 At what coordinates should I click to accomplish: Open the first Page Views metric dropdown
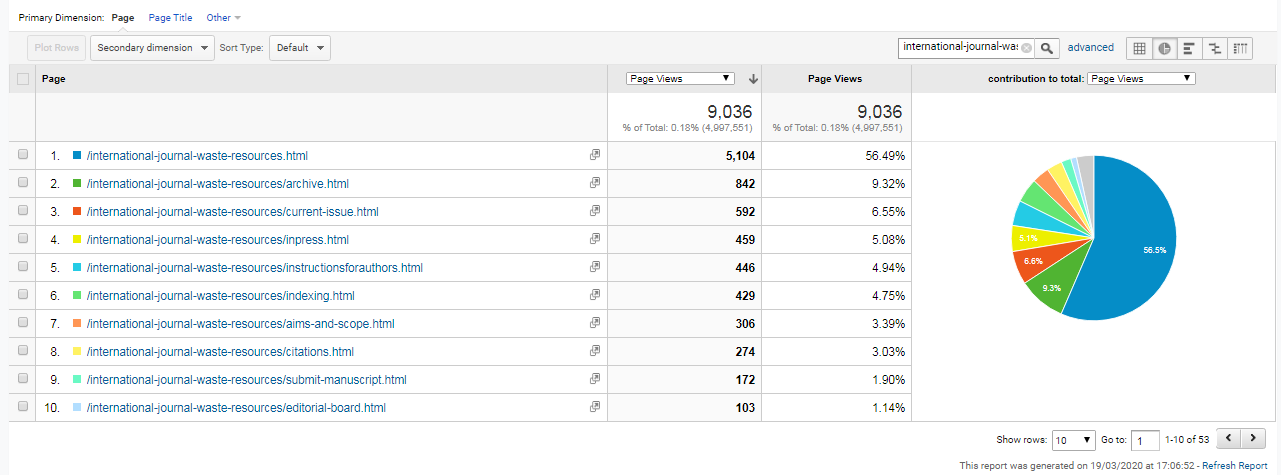click(x=680, y=78)
